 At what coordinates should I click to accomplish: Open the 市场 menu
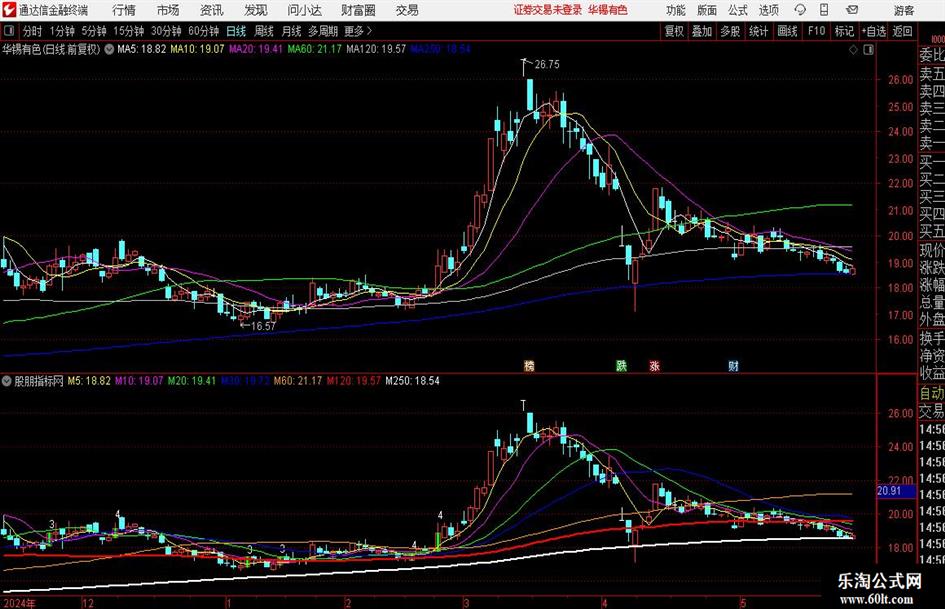pyautogui.click(x=168, y=10)
